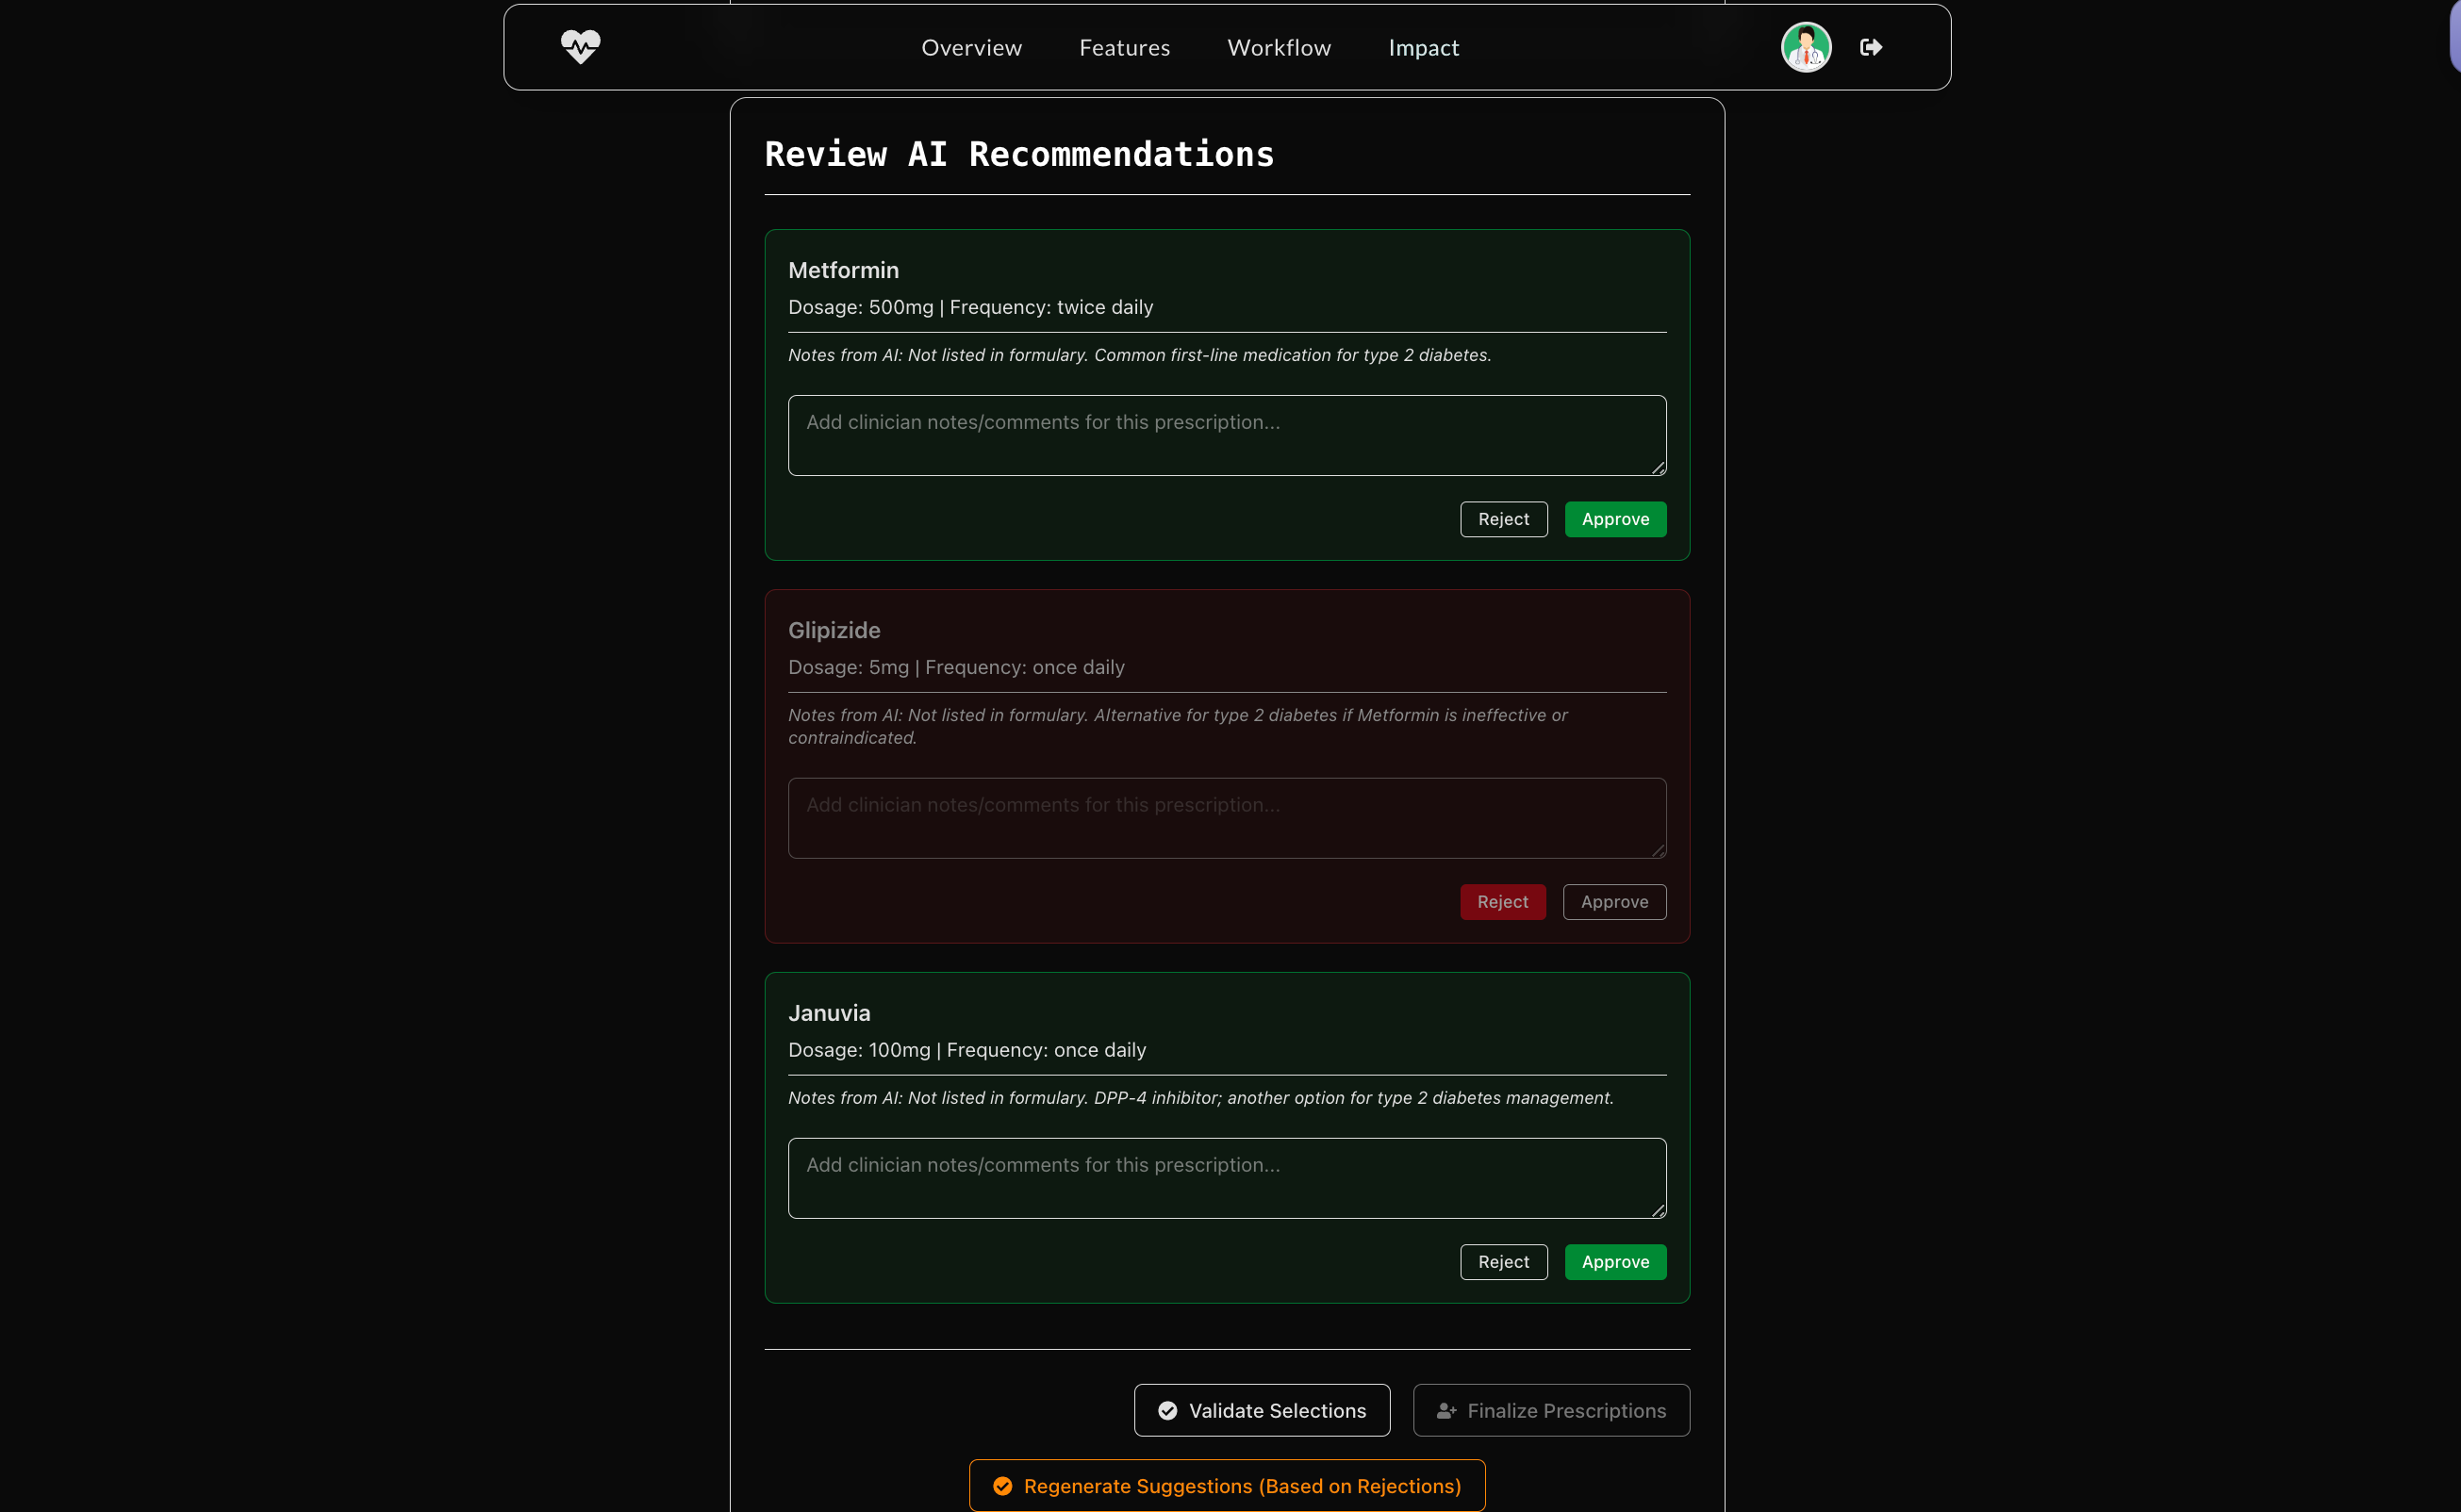The height and width of the screenshot is (1512, 2461).
Task: Click user-plus icon on Finalize Prescriptions
Action: (1446, 1410)
